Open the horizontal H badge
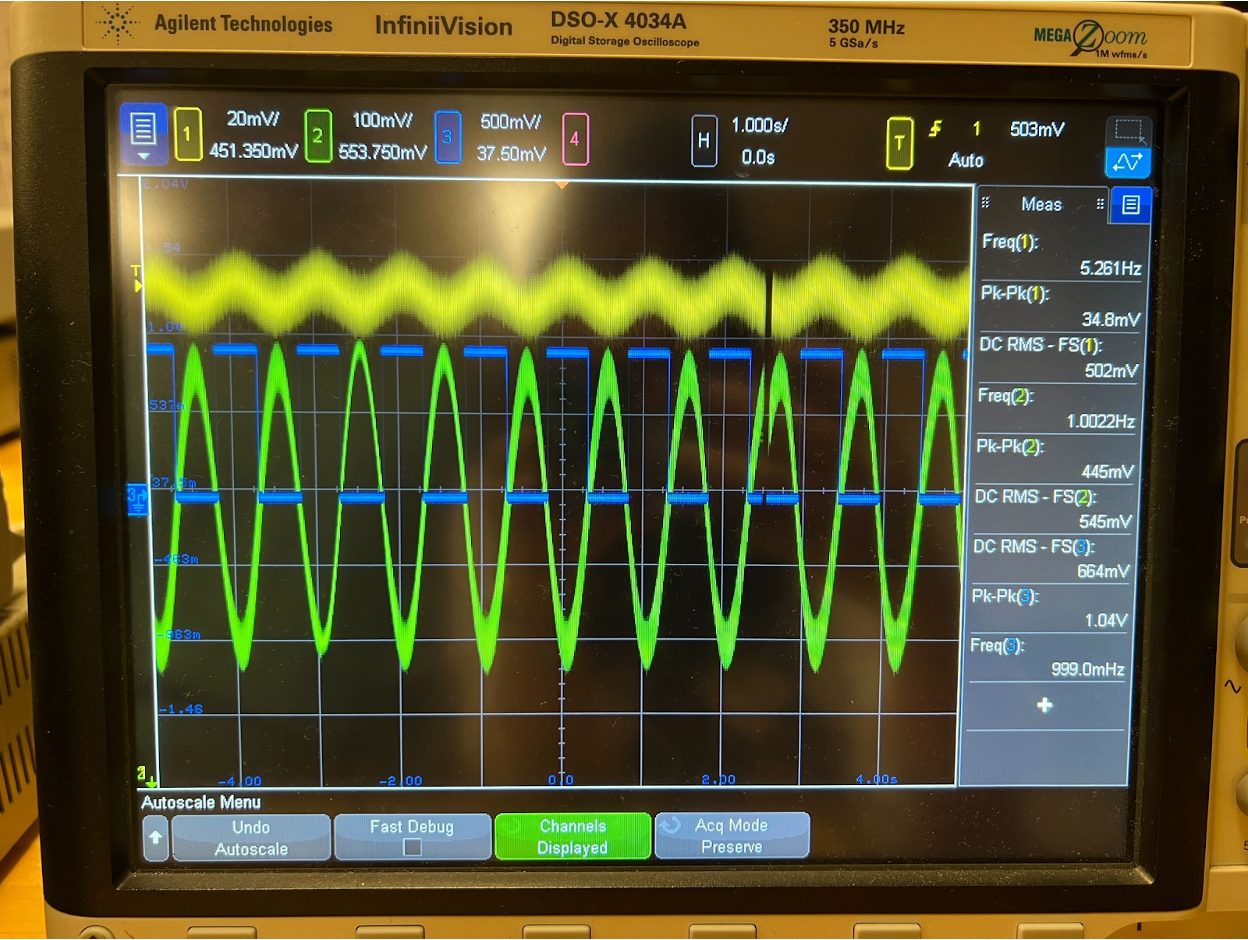The image size is (1248, 940). pyautogui.click(x=704, y=141)
